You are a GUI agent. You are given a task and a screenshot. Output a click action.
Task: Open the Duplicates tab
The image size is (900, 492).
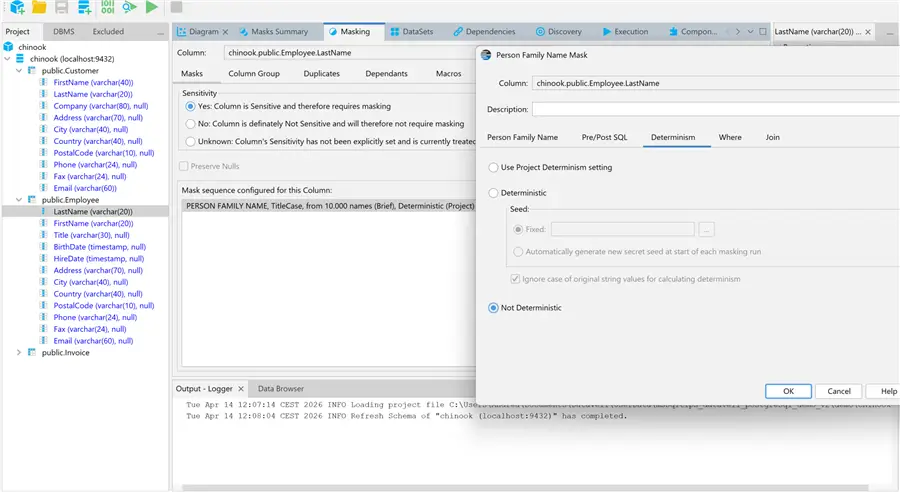(321, 73)
